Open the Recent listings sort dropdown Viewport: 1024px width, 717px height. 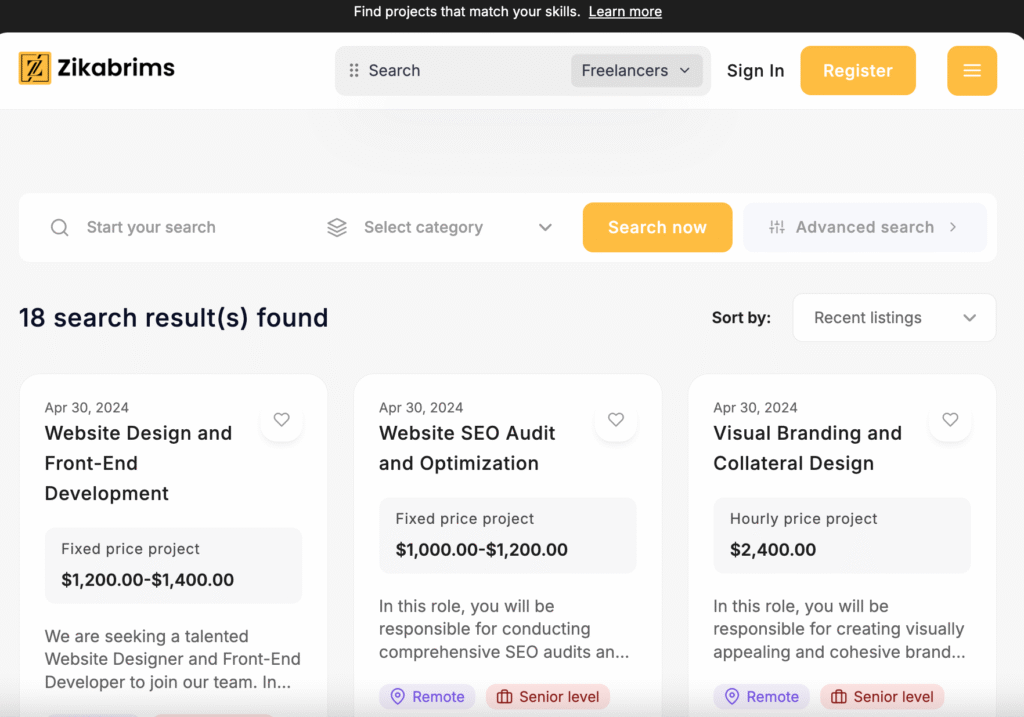pyautogui.click(x=893, y=318)
